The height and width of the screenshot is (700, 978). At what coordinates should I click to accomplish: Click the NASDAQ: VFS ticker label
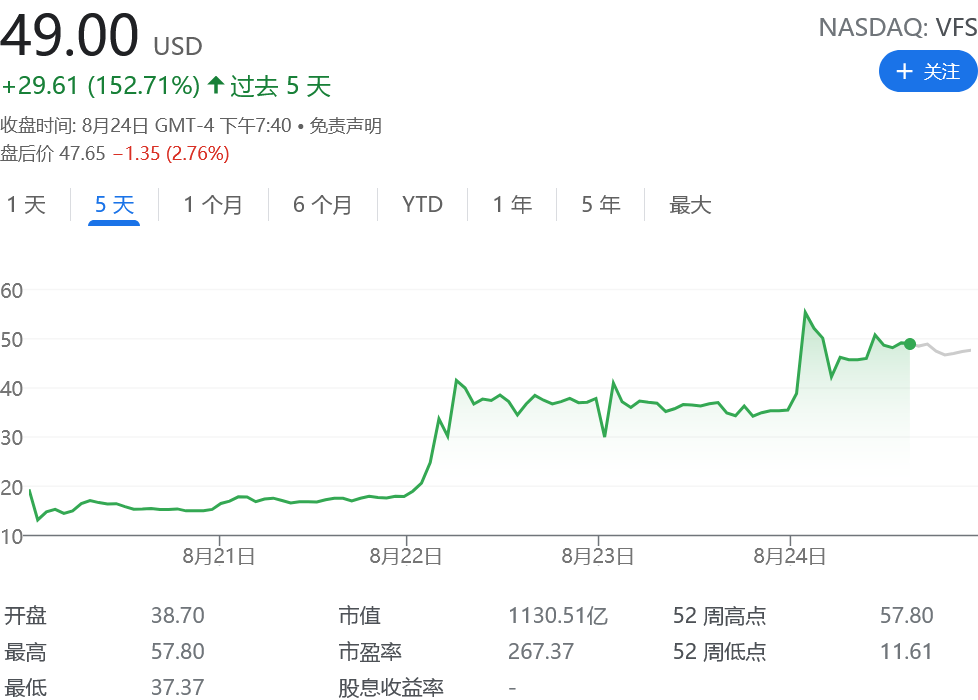point(897,28)
